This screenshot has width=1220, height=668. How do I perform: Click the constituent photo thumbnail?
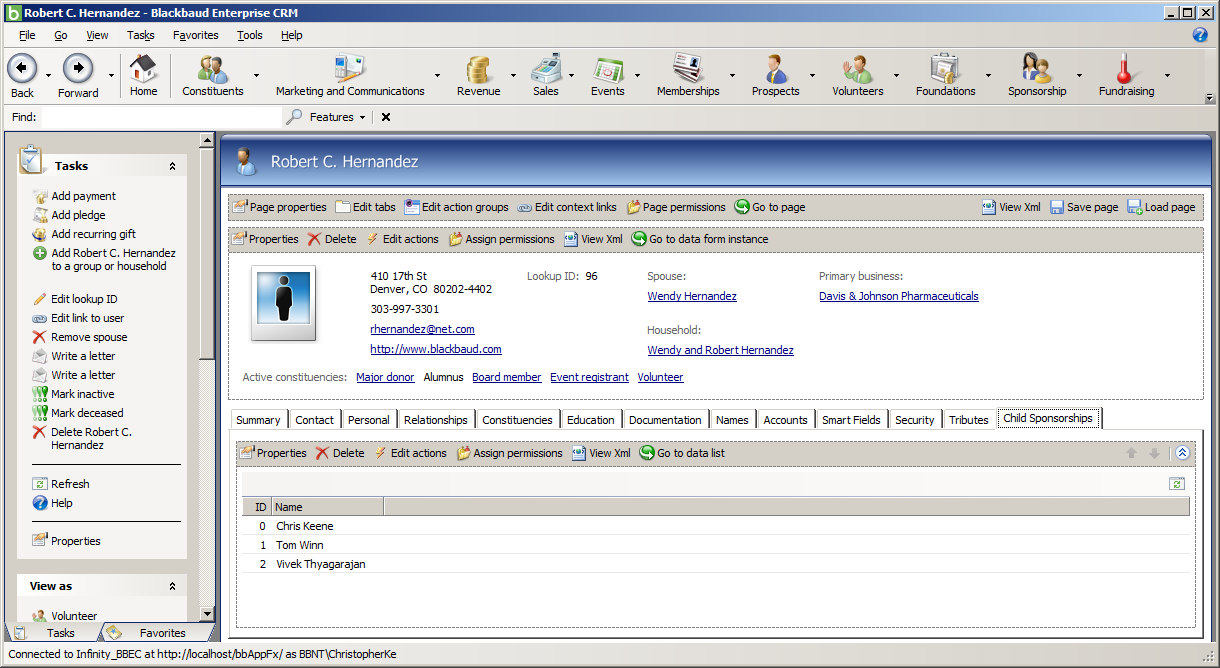(x=283, y=303)
